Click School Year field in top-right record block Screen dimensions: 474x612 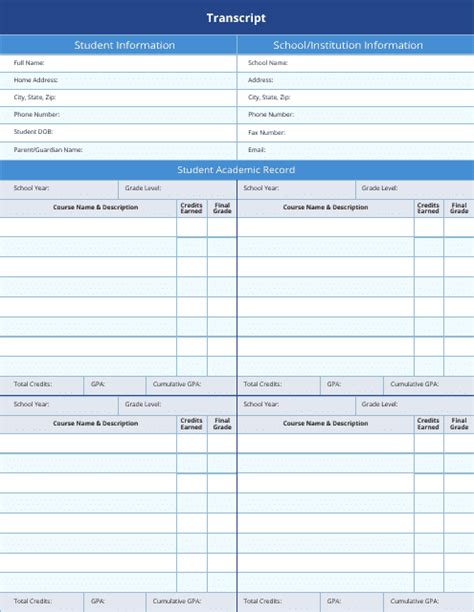pyautogui.click(x=296, y=189)
